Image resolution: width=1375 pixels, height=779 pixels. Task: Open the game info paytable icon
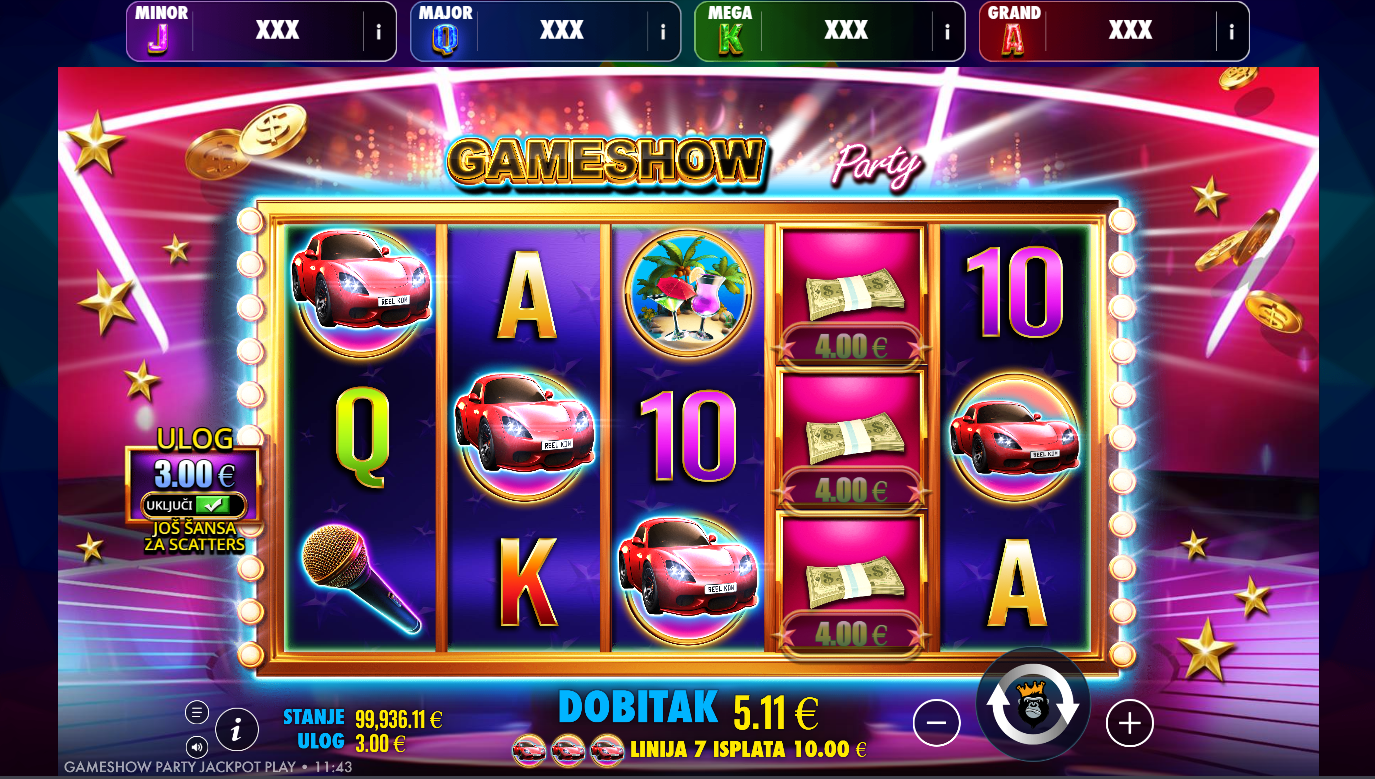tap(236, 729)
